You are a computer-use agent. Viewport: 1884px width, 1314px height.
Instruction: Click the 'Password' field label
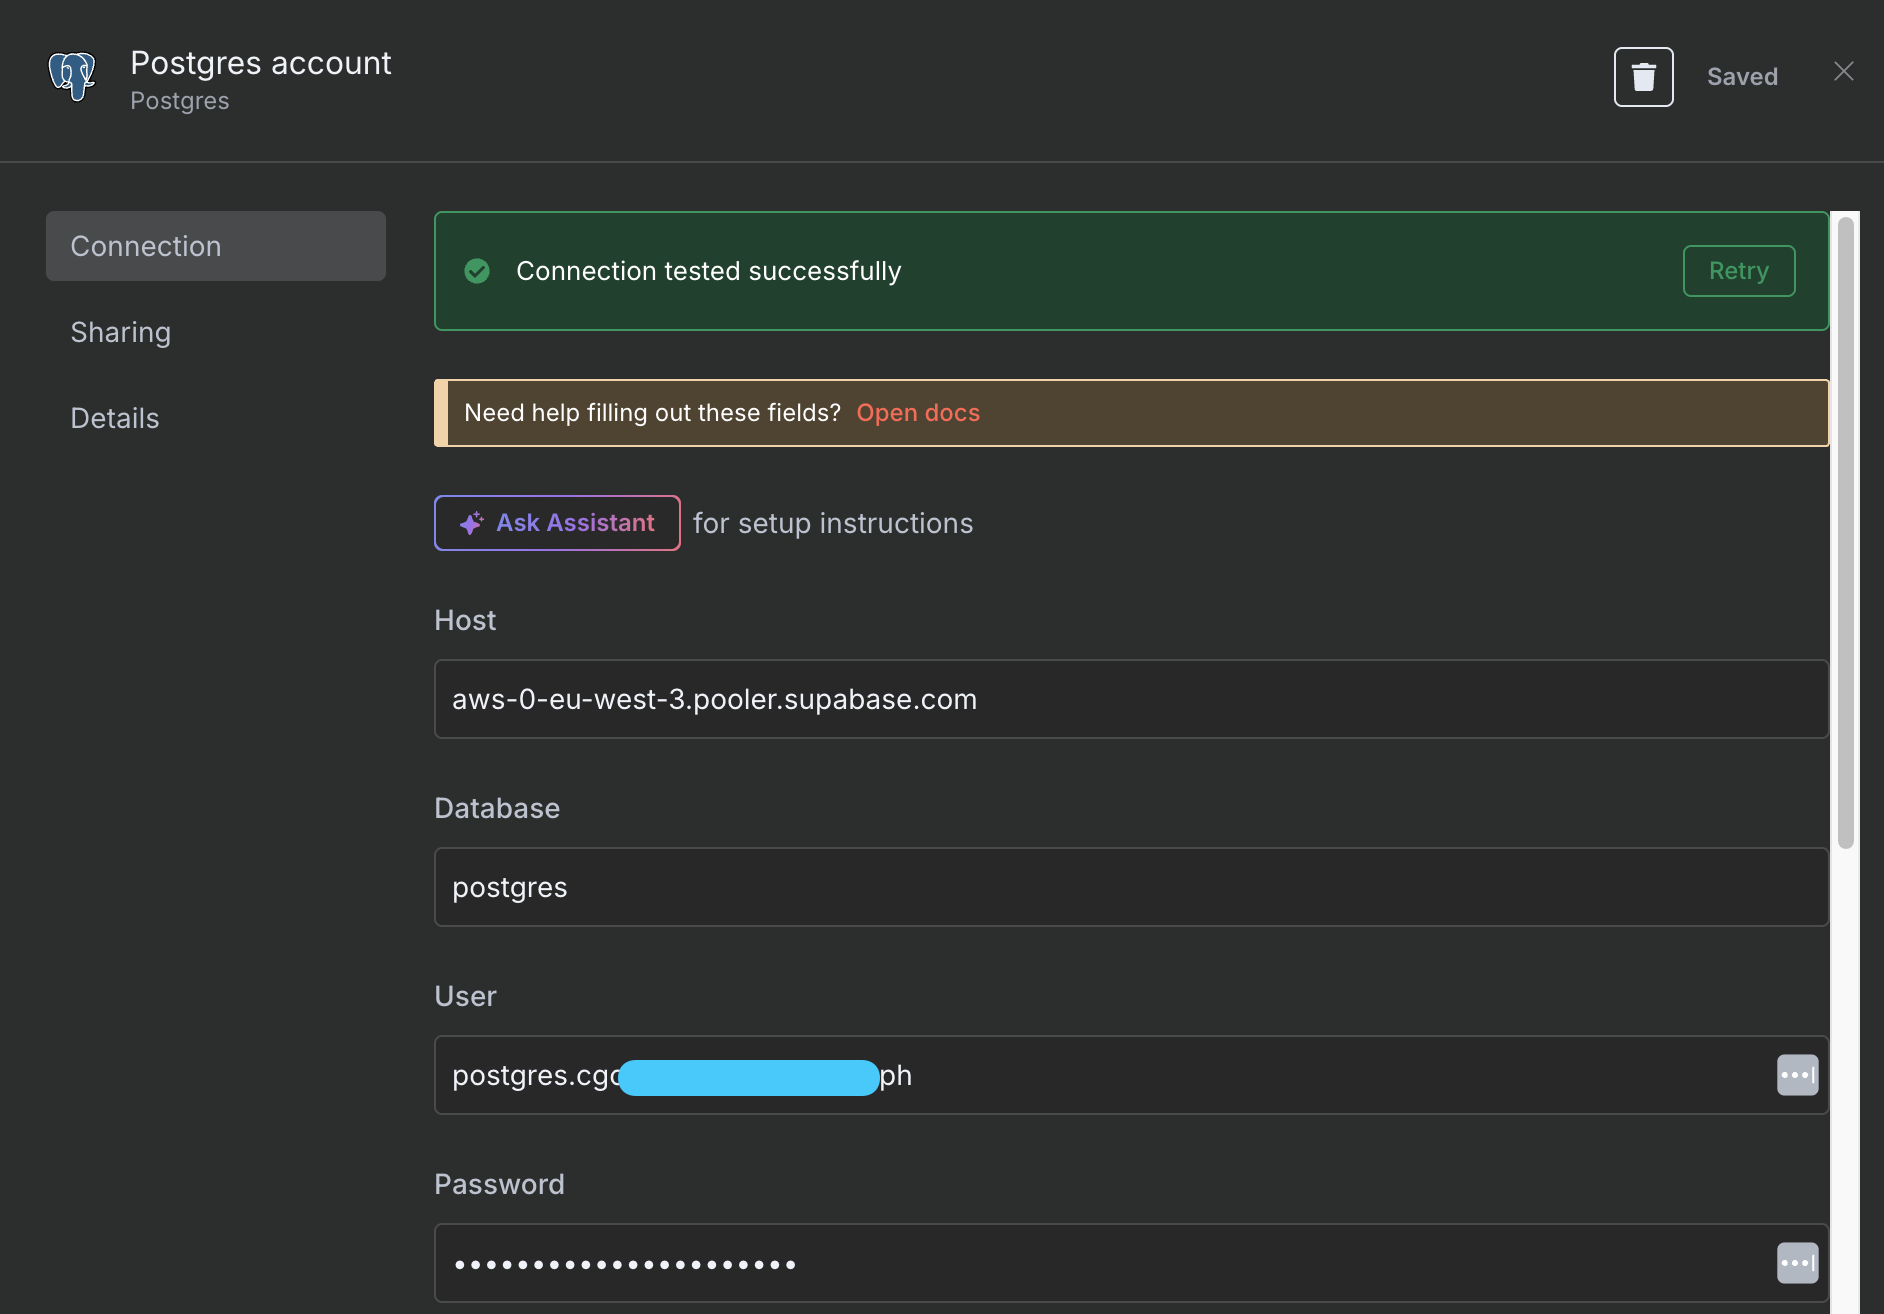point(499,1184)
